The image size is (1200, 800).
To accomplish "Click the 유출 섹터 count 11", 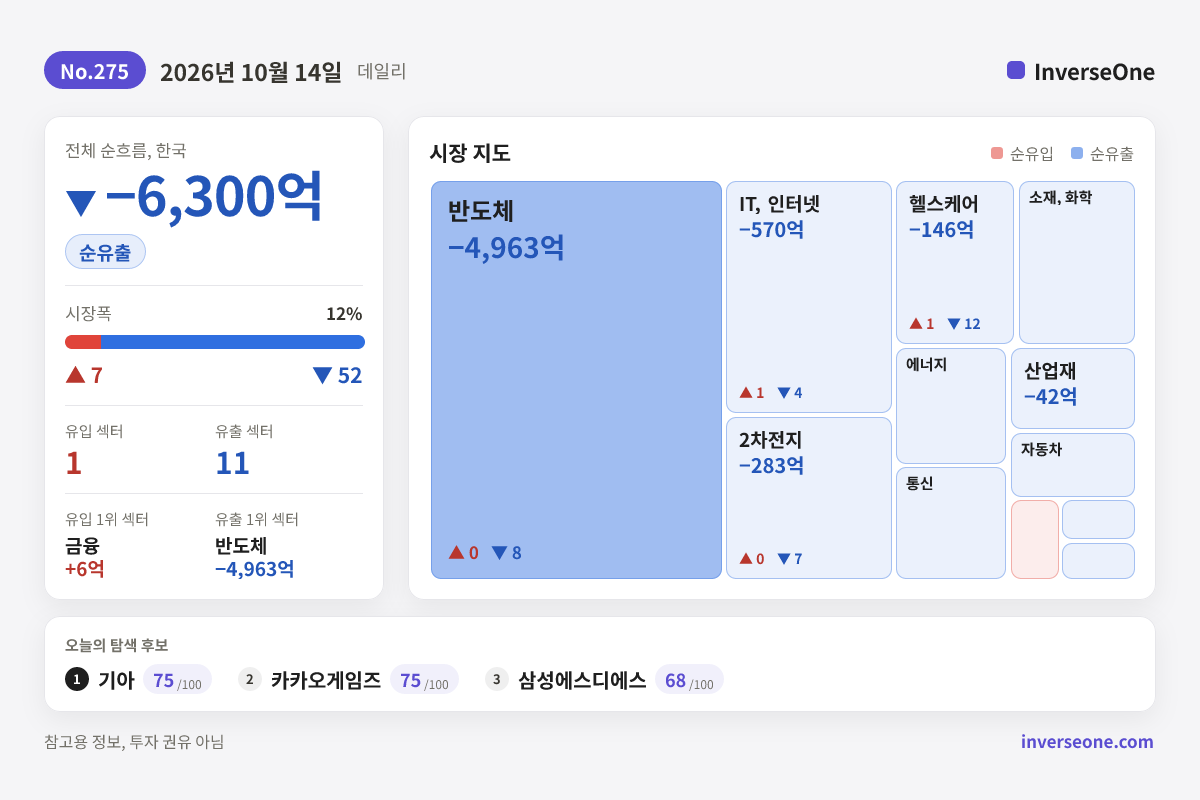I will 232,463.
